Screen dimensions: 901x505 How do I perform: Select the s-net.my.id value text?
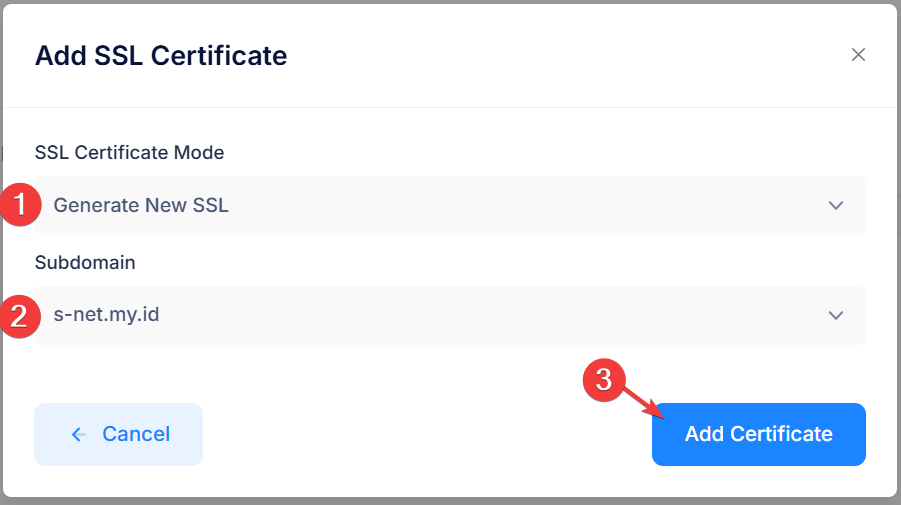pos(106,315)
